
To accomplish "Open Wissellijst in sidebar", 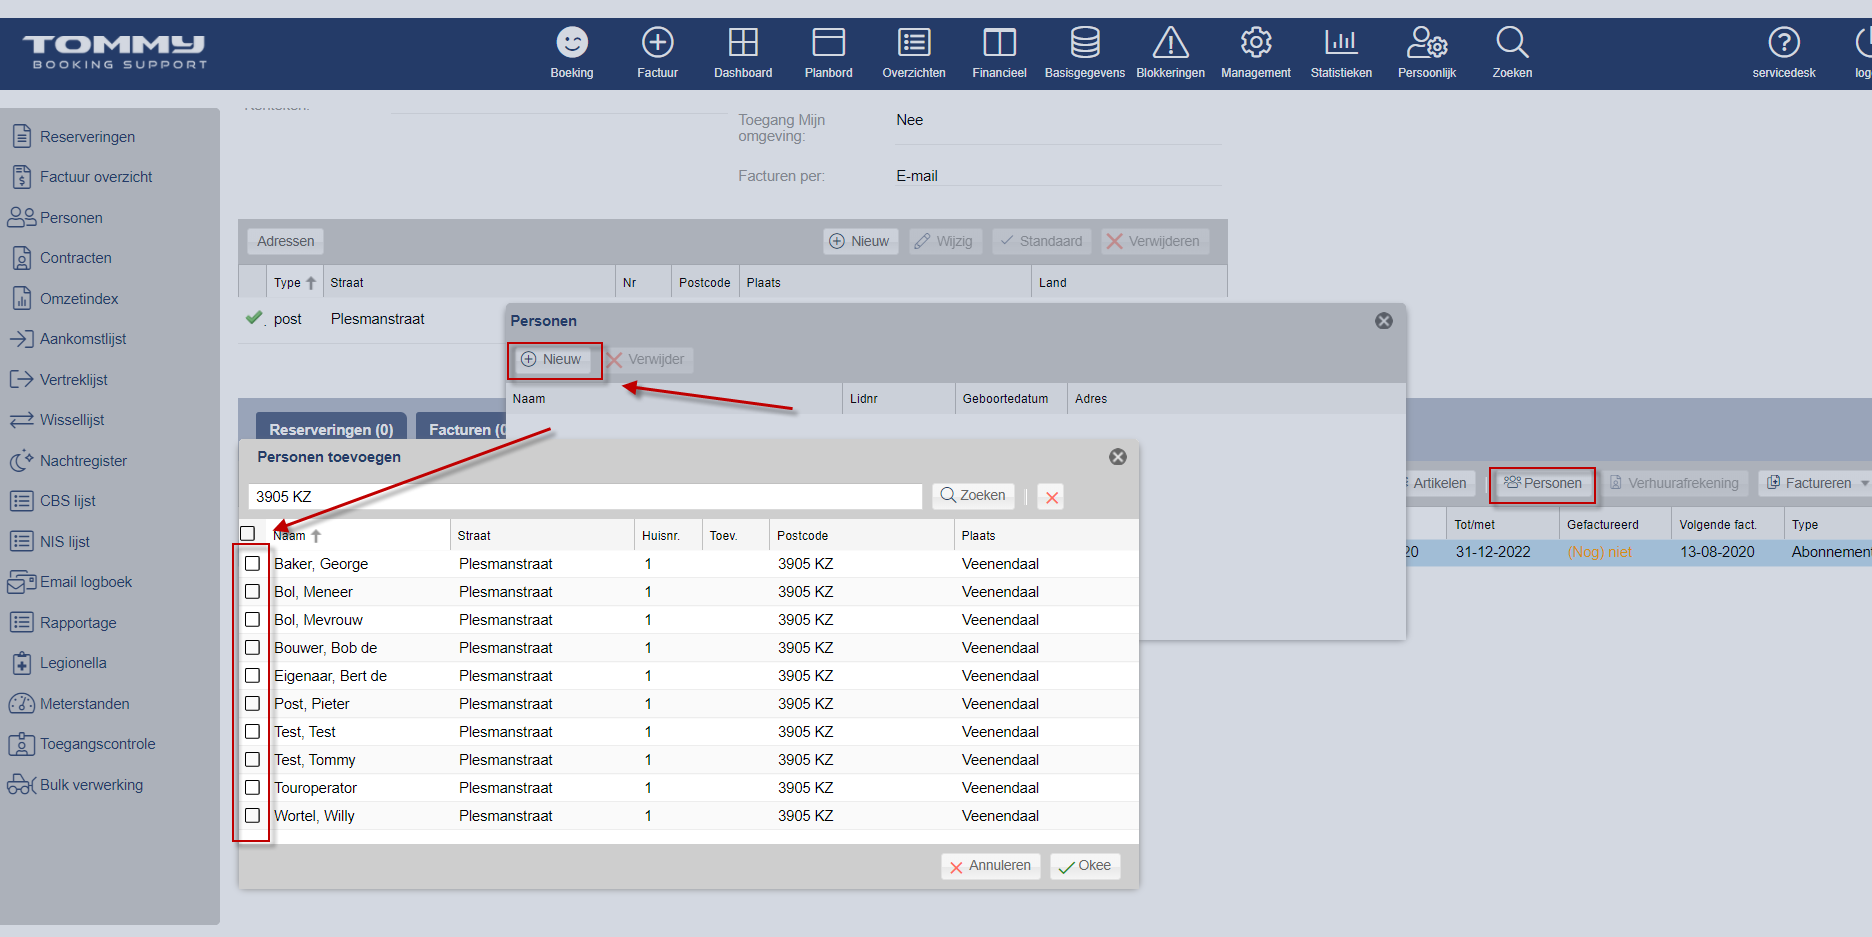I will tap(72, 420).
